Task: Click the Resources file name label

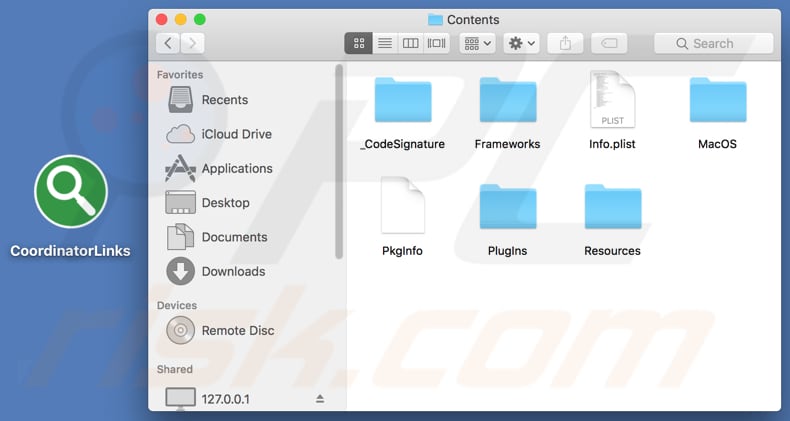Action: point(613,251)
